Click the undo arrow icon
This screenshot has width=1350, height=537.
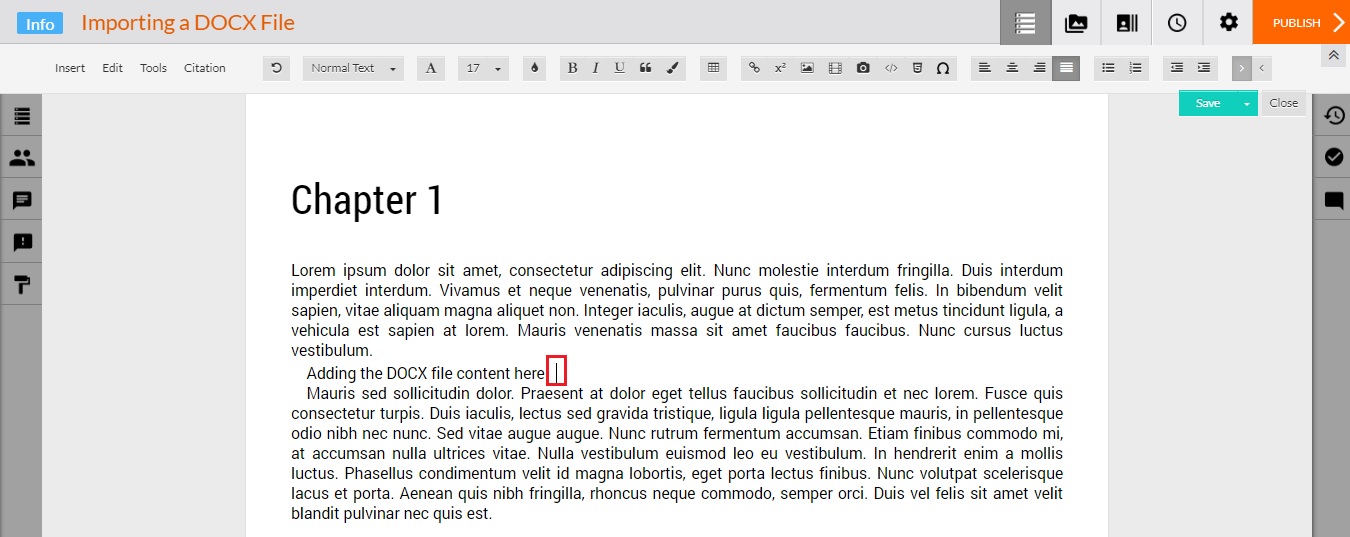tap(276, 68)
